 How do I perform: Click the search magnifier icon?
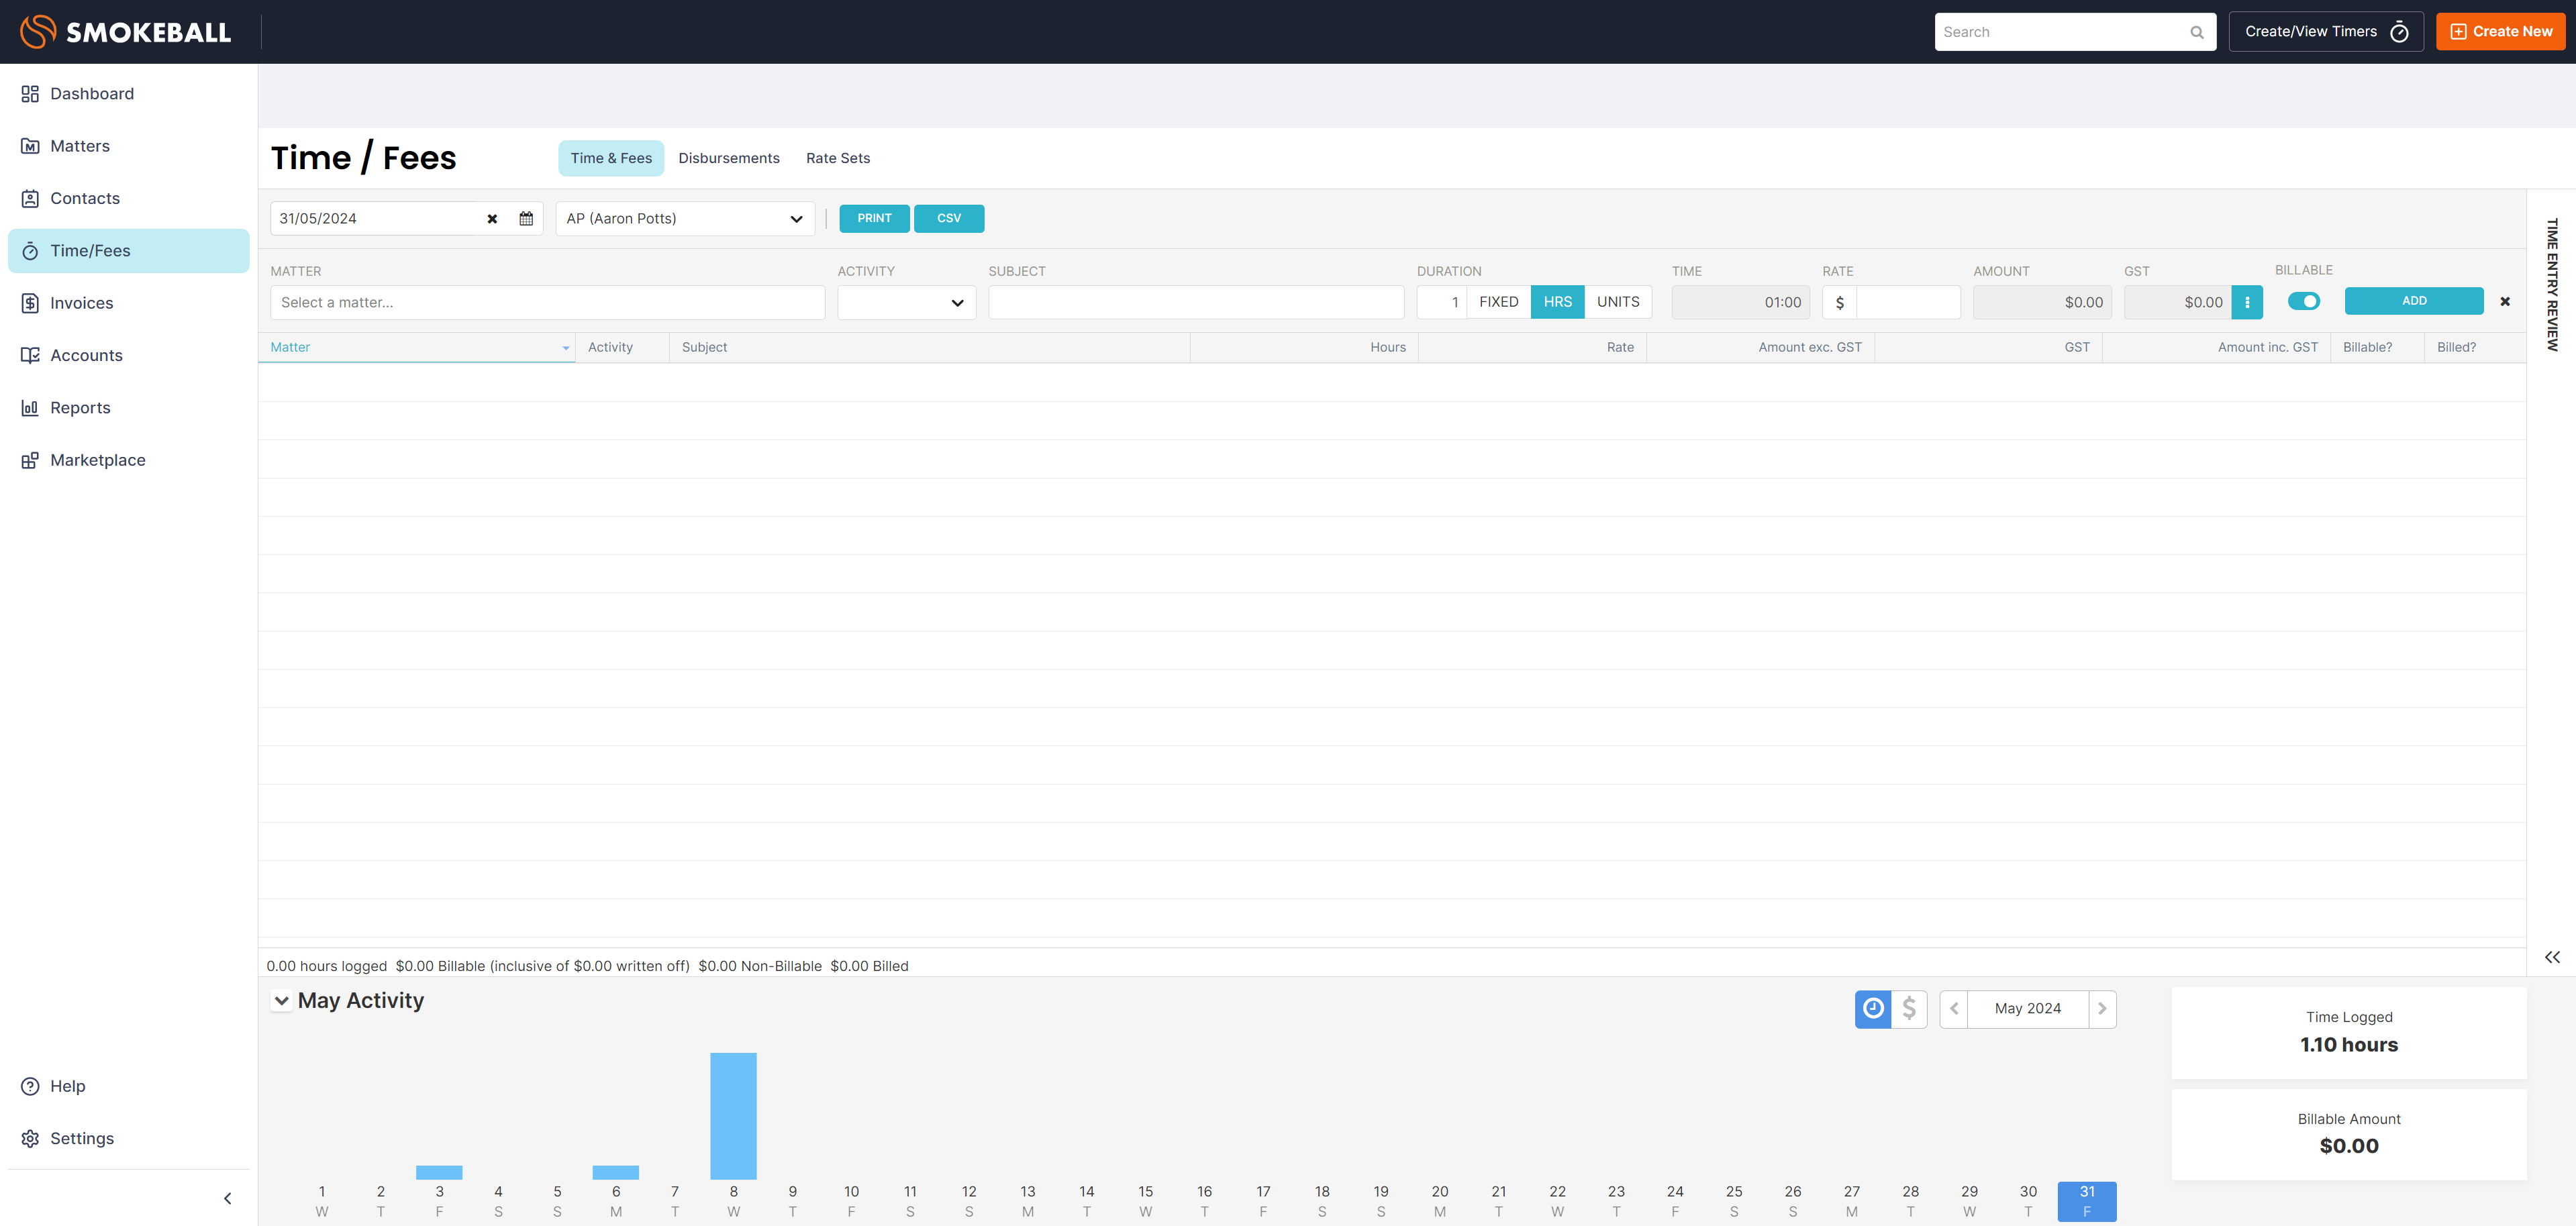point(2197,32)
